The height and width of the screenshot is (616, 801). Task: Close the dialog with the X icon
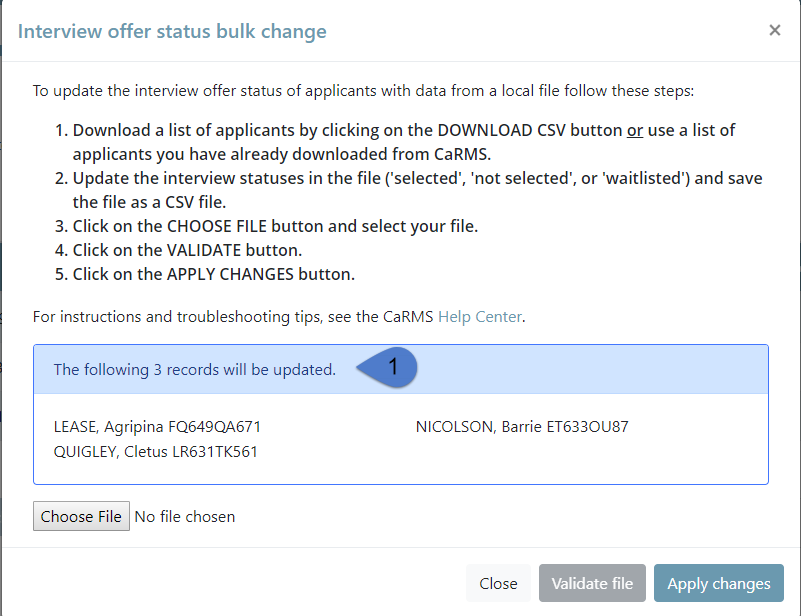point(774,31)
